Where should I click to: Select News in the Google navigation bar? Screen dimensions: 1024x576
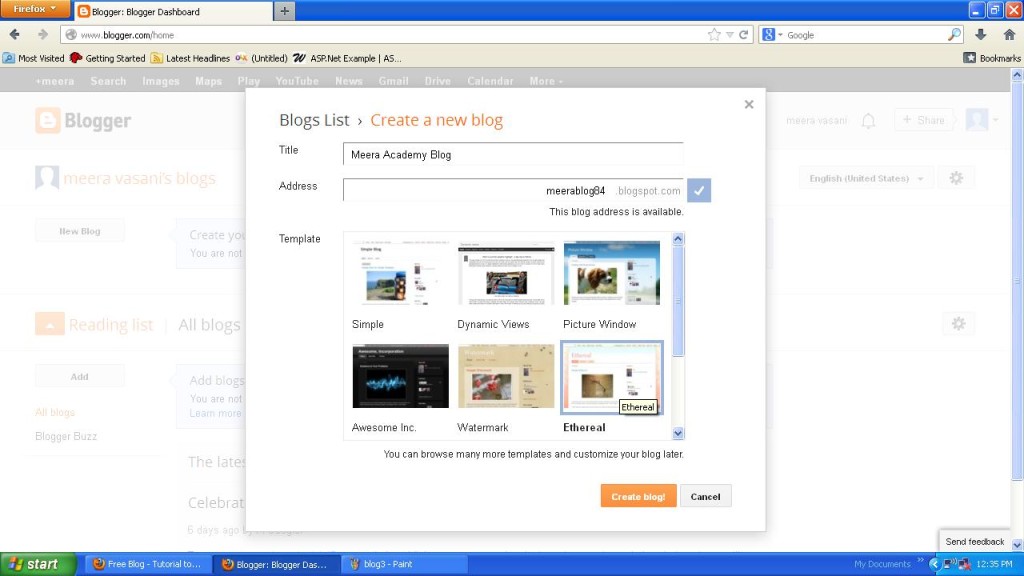click(x=348, y=81)
